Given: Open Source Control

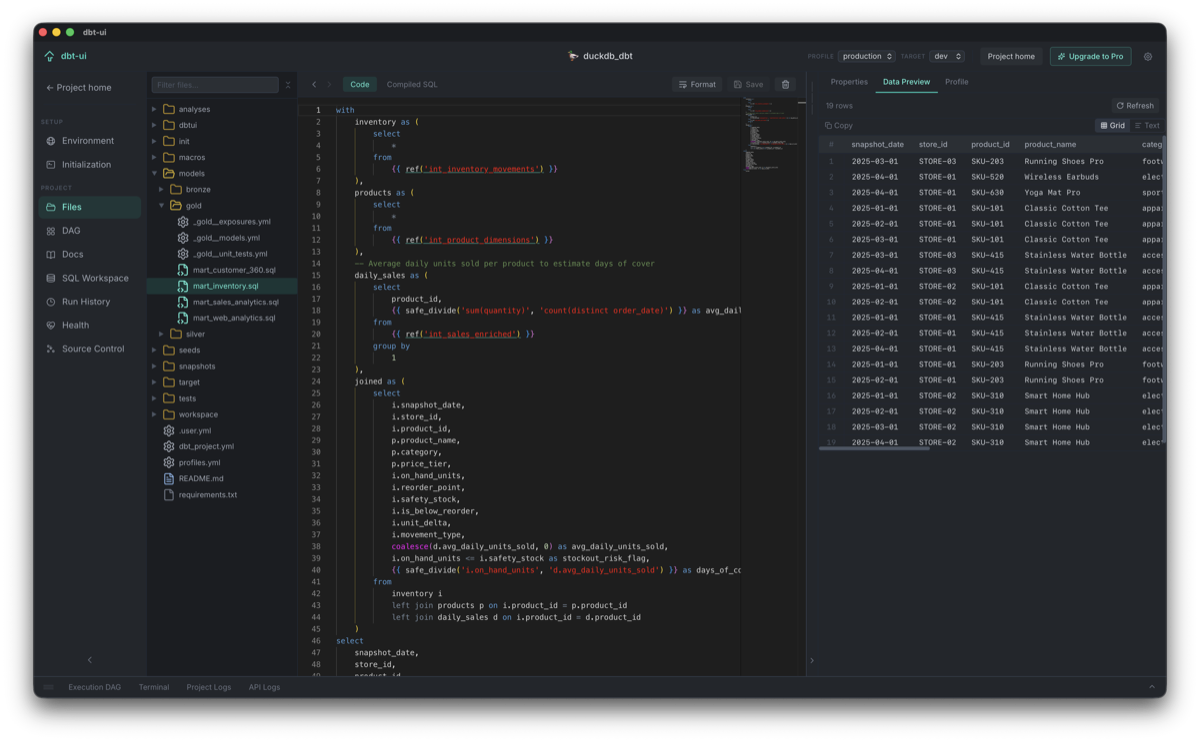Looking at the screenshot, I should click(90, 349).
